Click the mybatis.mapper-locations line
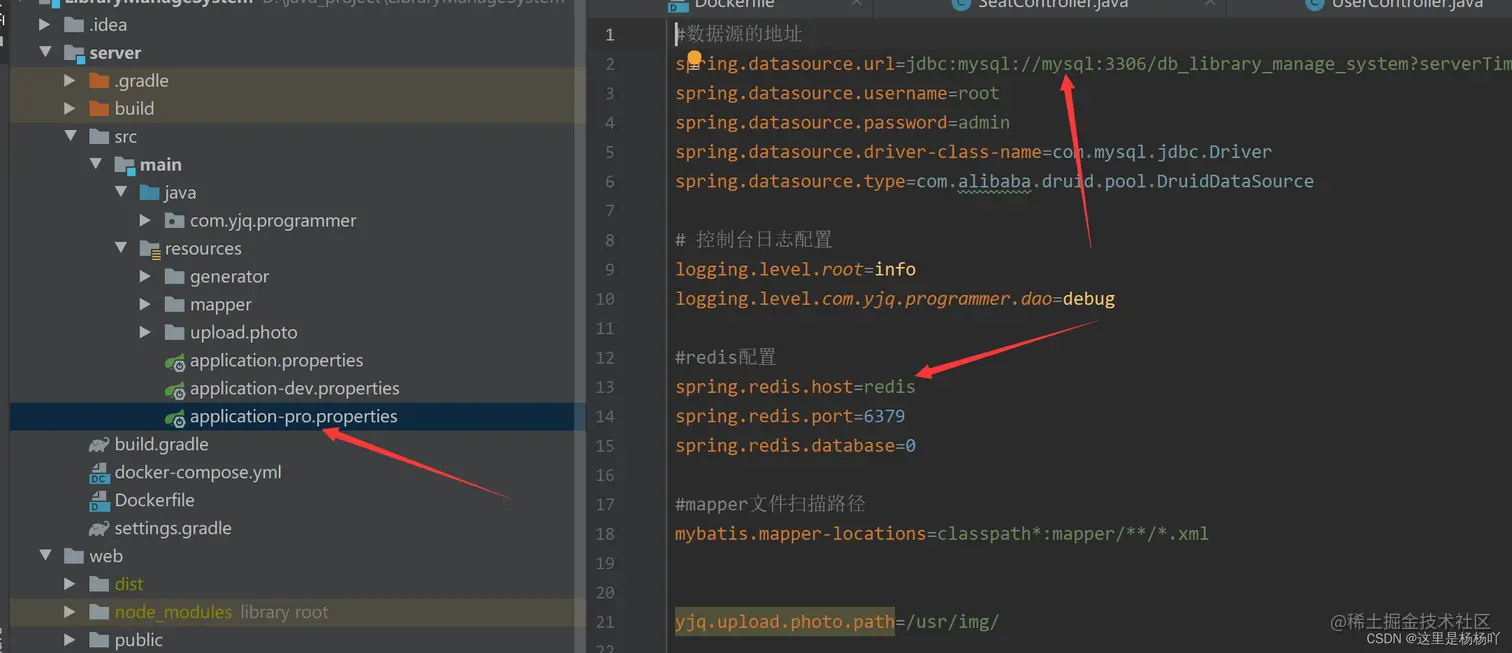1512x653 pixels. pos(942,534)
